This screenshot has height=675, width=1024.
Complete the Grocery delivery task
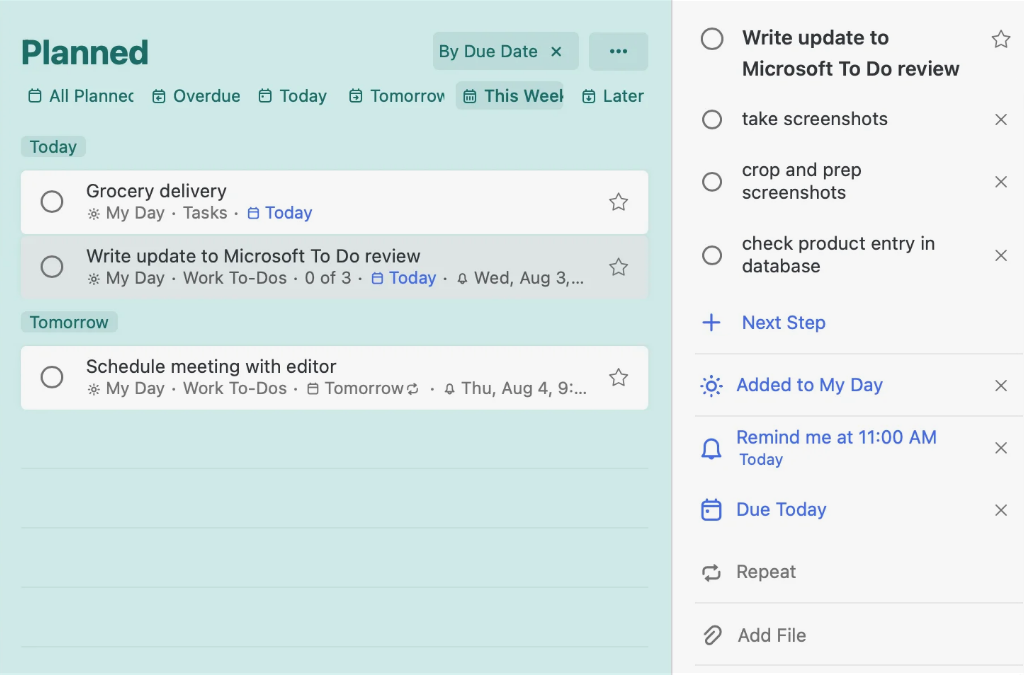(x=52, y=202)
